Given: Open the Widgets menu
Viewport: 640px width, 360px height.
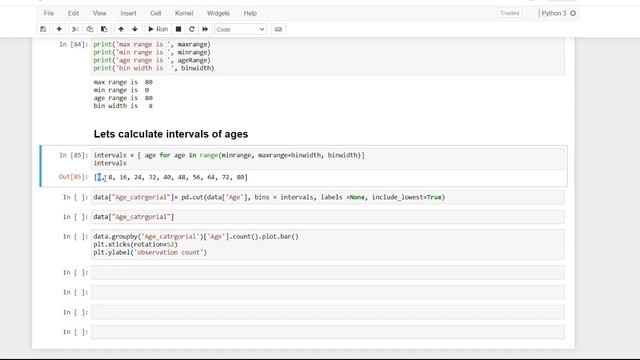Looking at the screenshot, I should 218,13.
